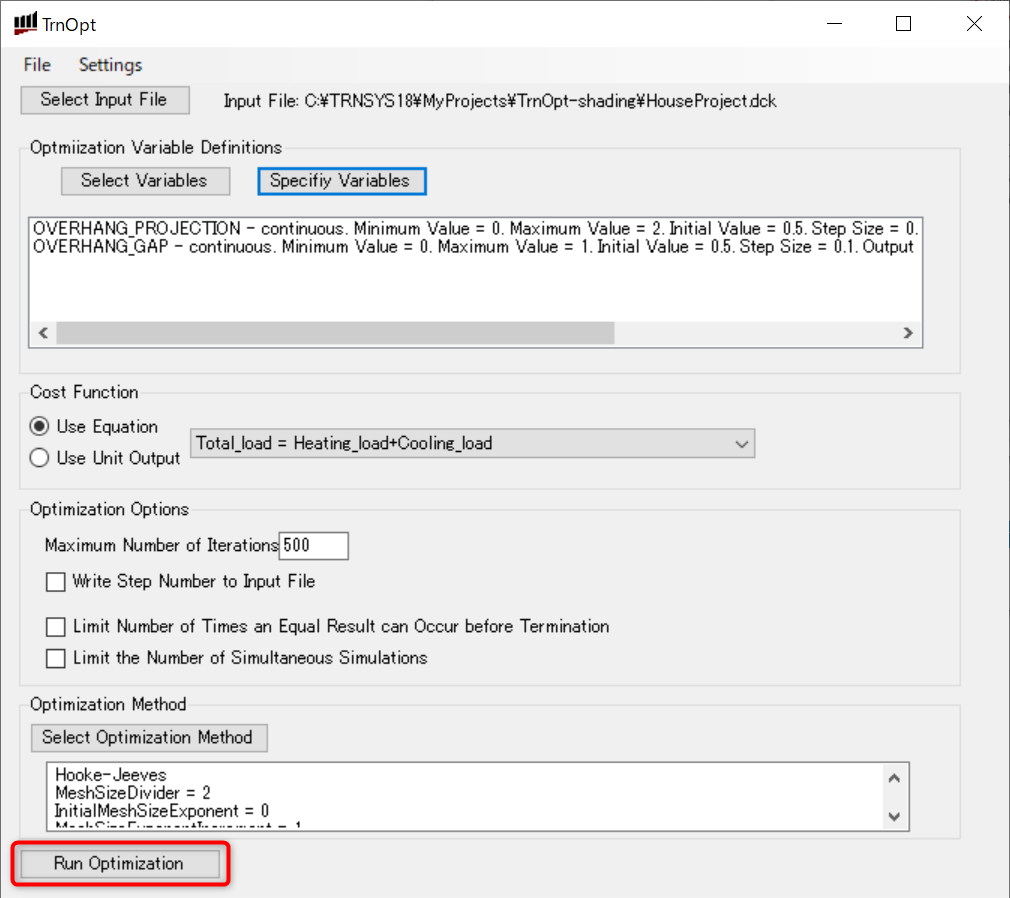Choose the Use Equation radio button
Image resolution: width=1010 pixels, height=898 pixels.
[x=40, y=427]
